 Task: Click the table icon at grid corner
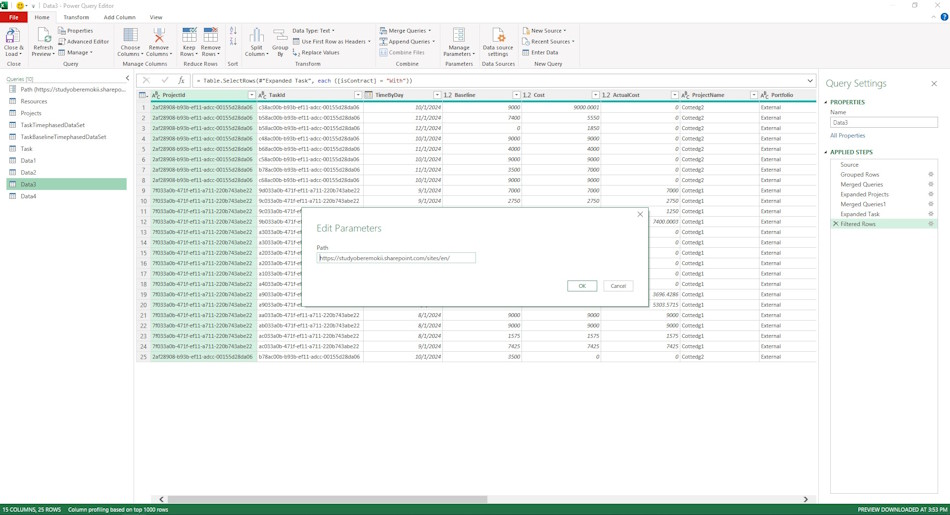[142, 95]
